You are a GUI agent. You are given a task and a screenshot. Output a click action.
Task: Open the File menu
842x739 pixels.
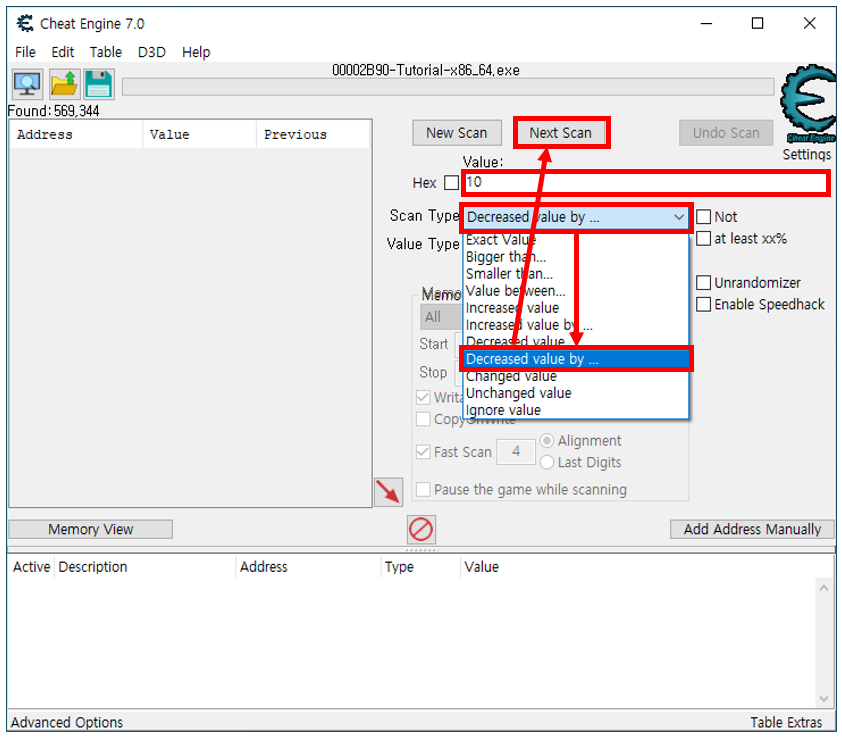tap(25, 52)
